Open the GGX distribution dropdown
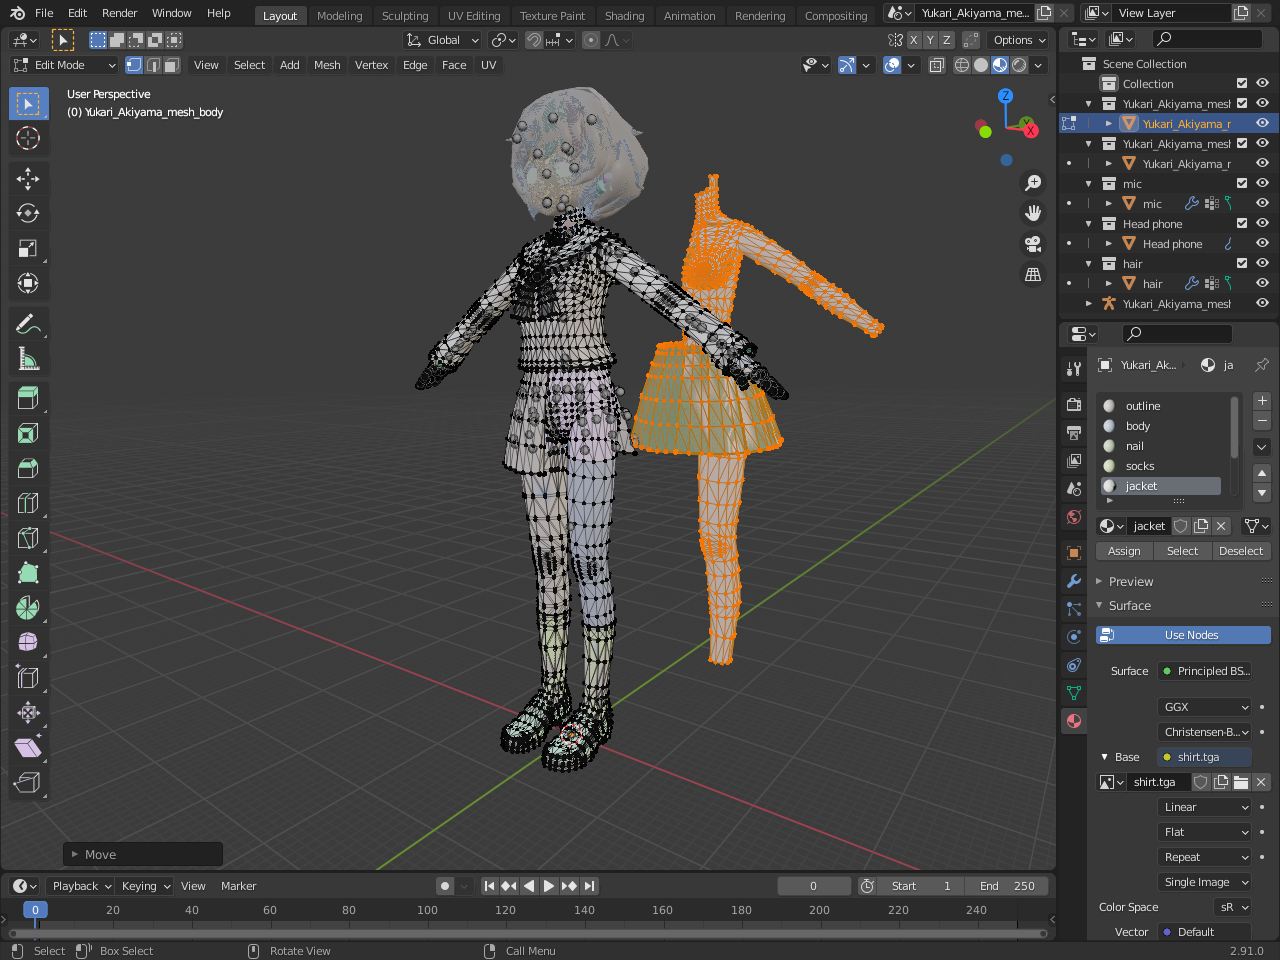Screen dimensions: 1280x960 (1204, 707)
